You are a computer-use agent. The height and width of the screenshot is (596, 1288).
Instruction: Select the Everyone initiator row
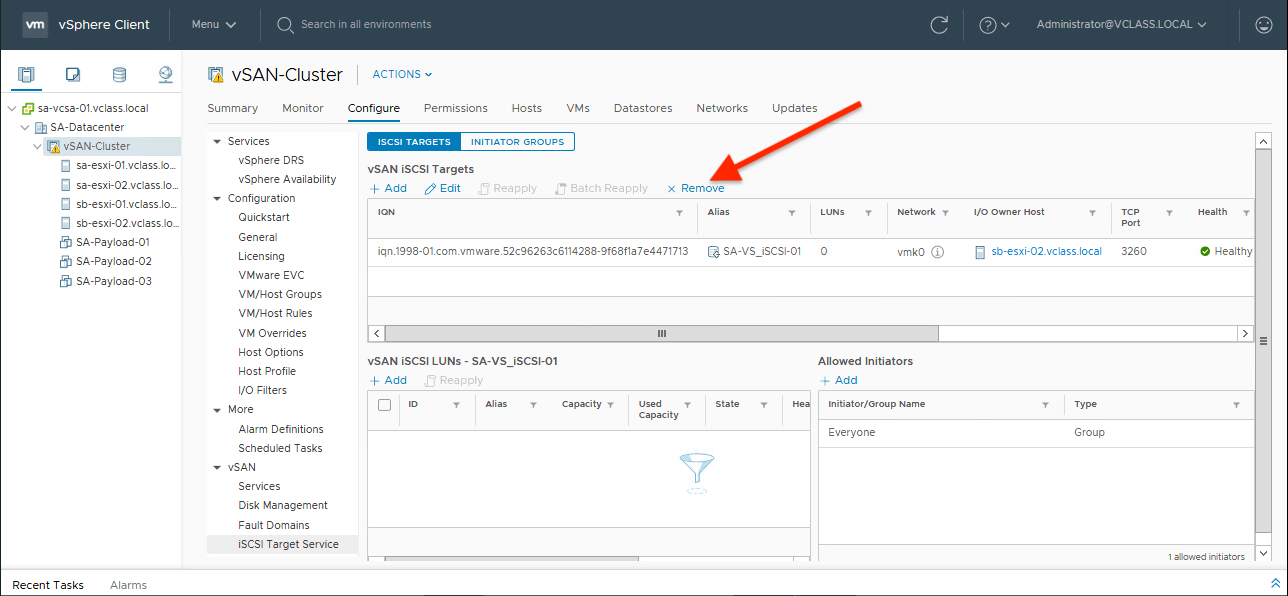(x=1036, y=433)
